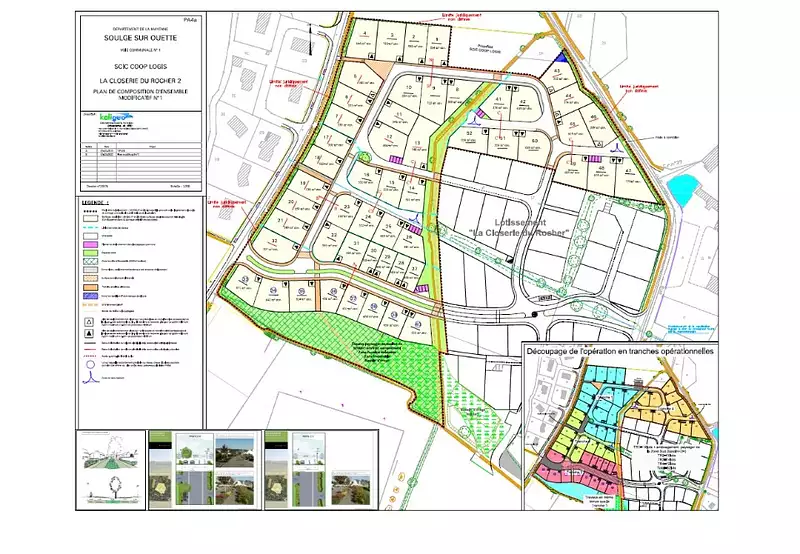Click the solid green swatch in the legend
The width and height of the screenshot is (800, 554).
(x=88, y=253)
